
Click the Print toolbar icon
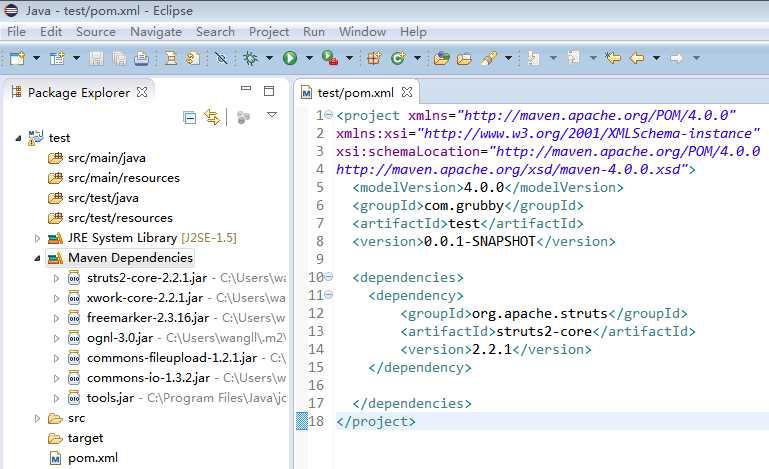[x=142, y=58]
